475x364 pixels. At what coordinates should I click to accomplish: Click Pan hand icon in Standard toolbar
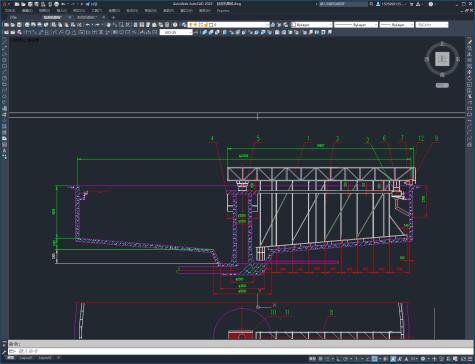coord(109,25)
